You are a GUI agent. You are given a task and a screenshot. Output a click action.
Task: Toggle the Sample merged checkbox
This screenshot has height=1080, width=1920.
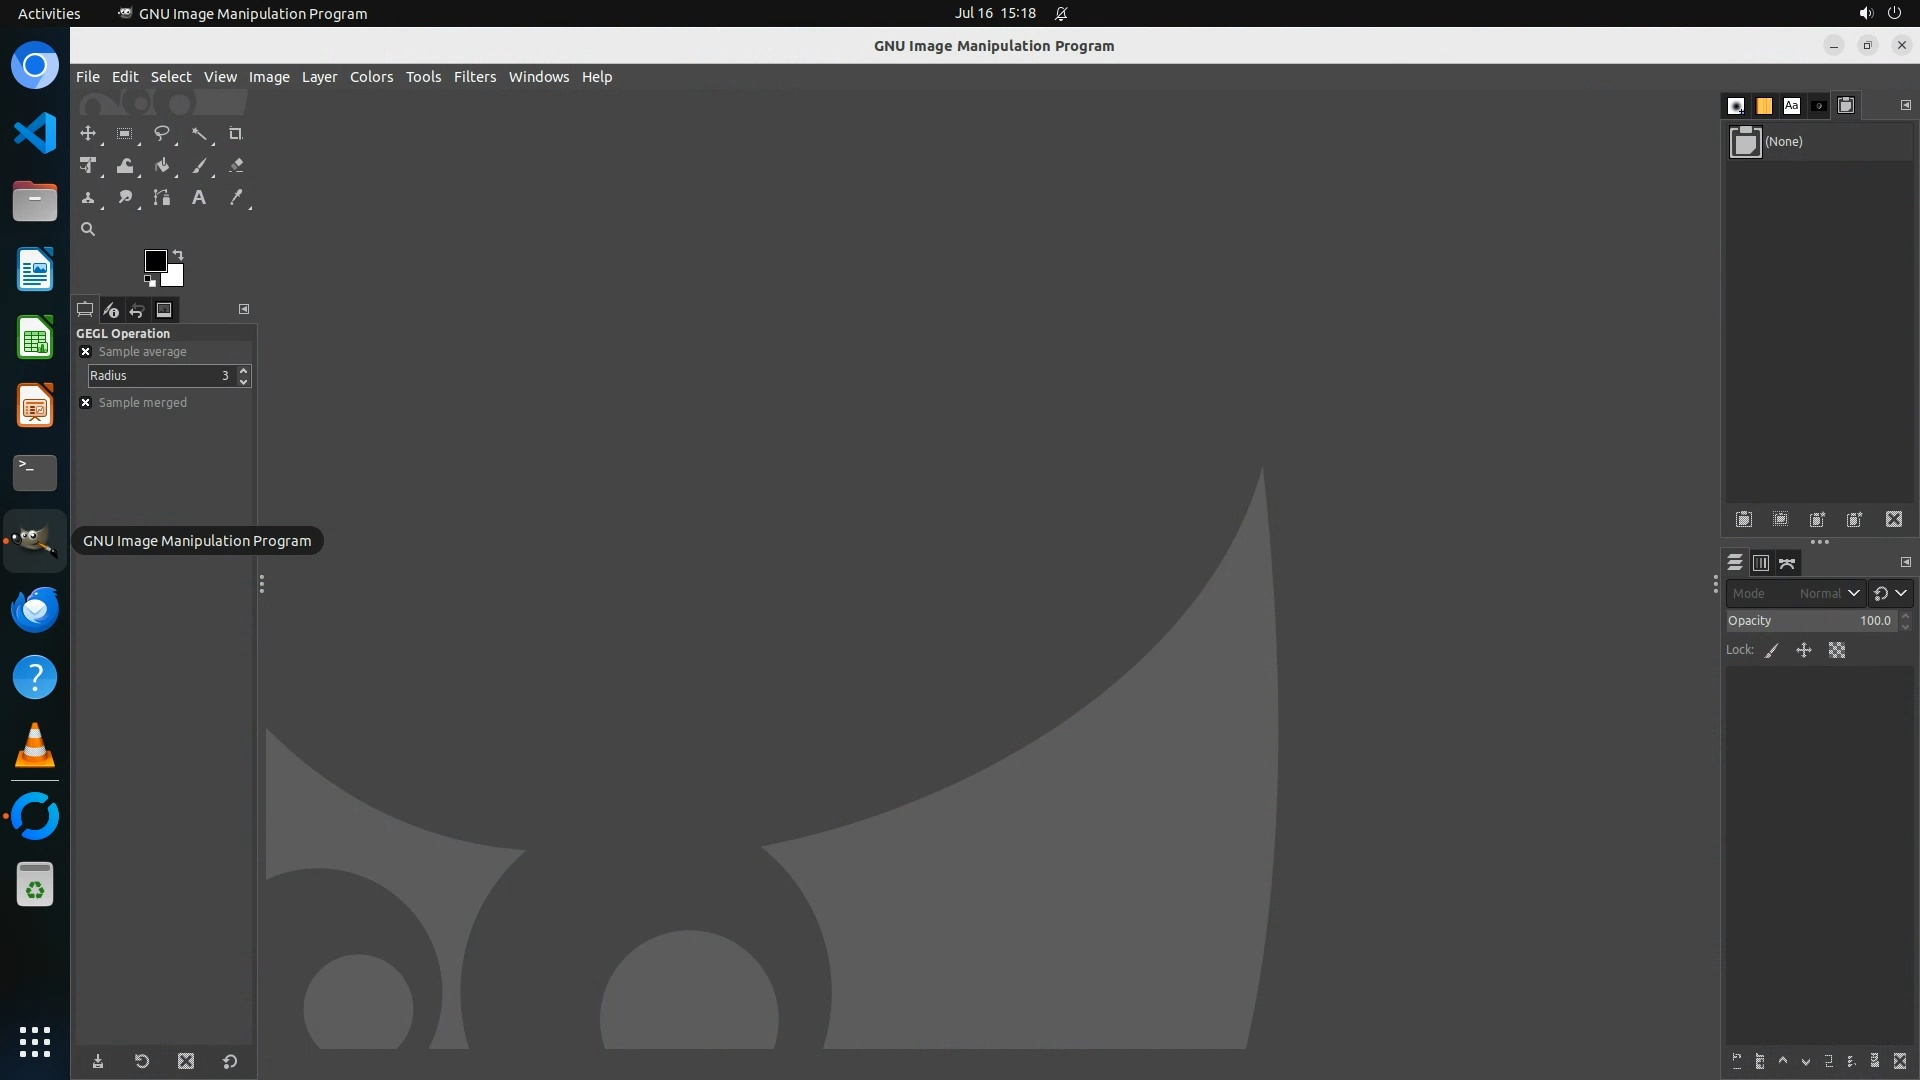[86, 403]
